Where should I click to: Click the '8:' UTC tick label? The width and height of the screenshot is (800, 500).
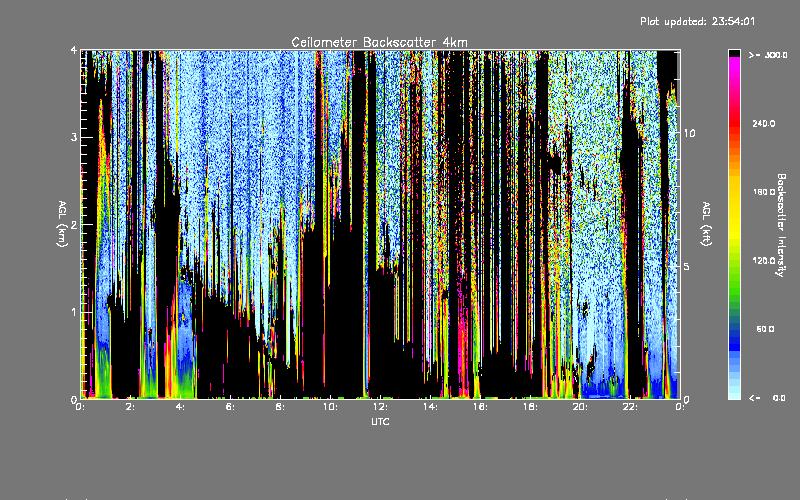[281, 407]
